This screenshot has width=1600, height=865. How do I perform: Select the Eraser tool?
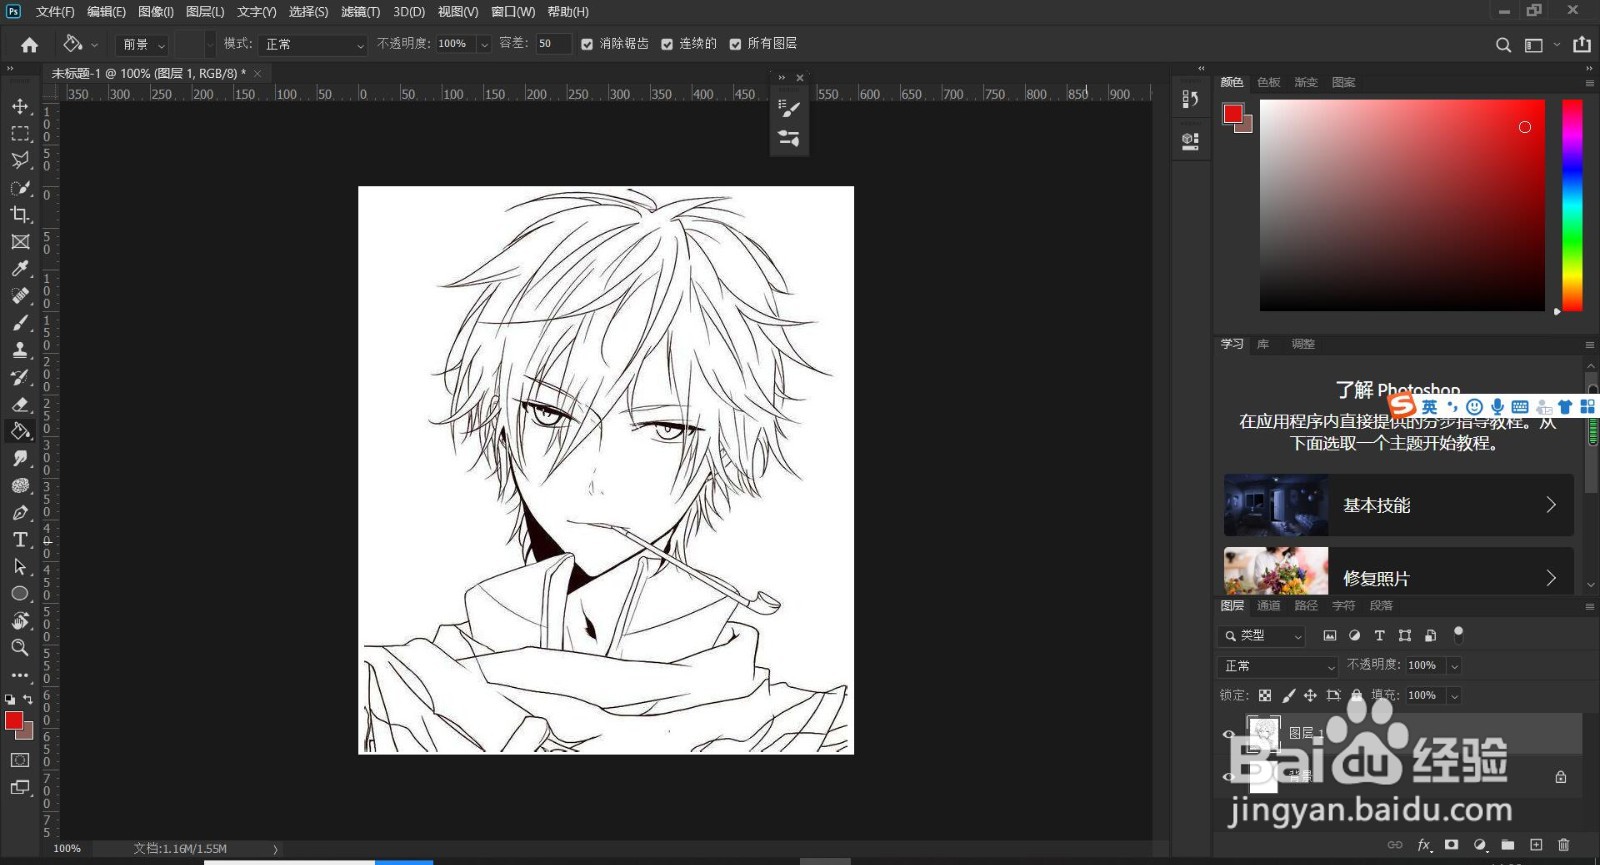(20, 404)
